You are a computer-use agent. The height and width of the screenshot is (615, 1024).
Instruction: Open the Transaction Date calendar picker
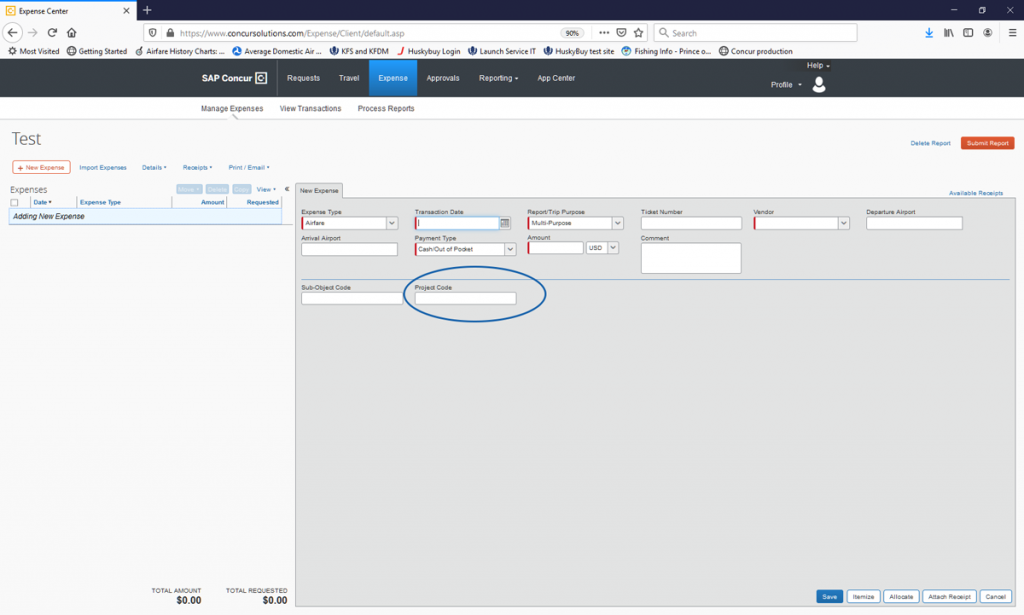(x=505, y=223)
